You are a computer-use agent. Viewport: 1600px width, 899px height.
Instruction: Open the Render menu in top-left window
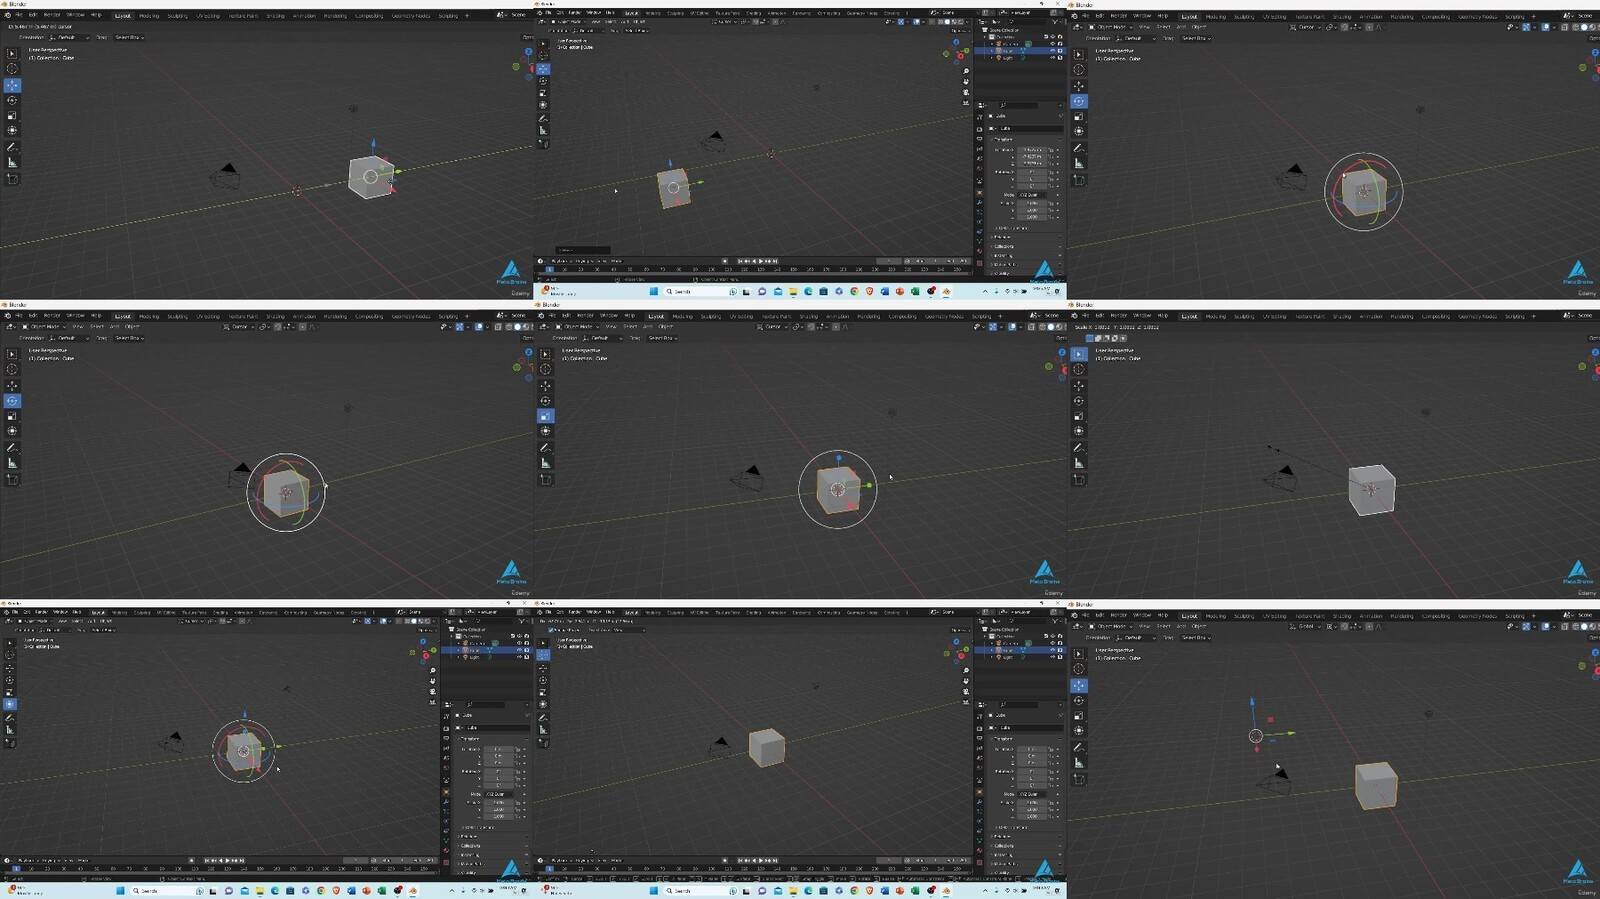pyautogui.click(x=52, y=15)
